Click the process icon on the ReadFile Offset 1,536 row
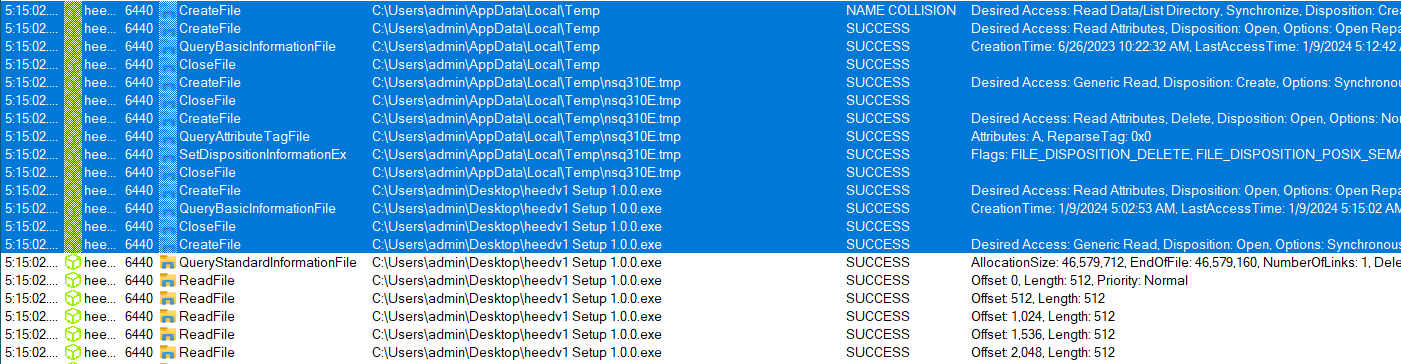The width and height of the screenshot is (1401, 364). (x=72, y=334)
